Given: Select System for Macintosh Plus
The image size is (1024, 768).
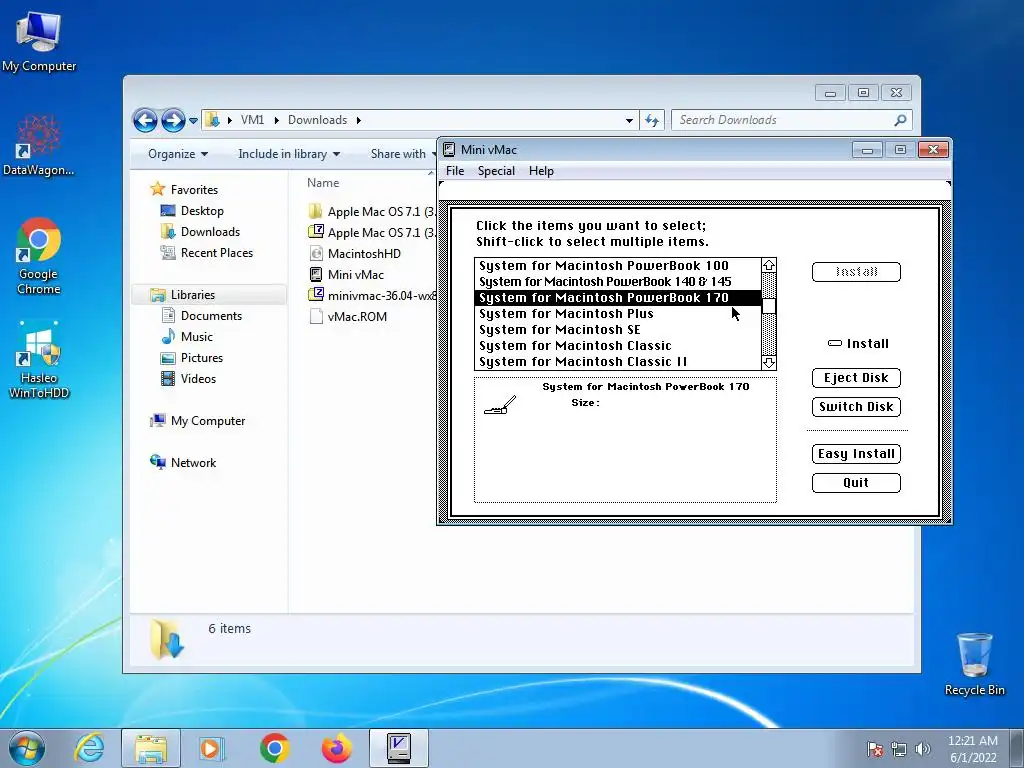Looking at the screenshot, I should [x=618, y=313].
